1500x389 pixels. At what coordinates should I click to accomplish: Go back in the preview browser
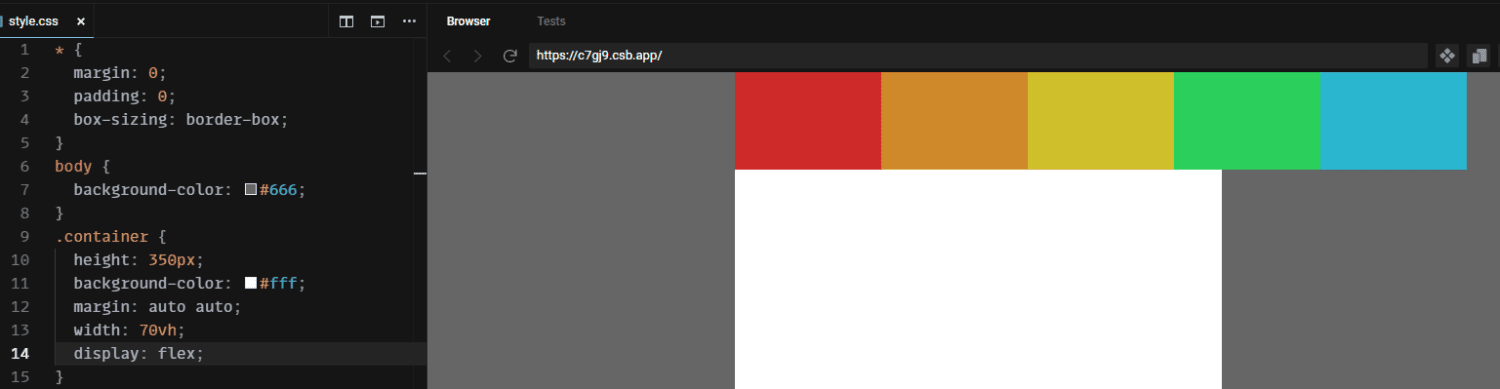point(447,56)
